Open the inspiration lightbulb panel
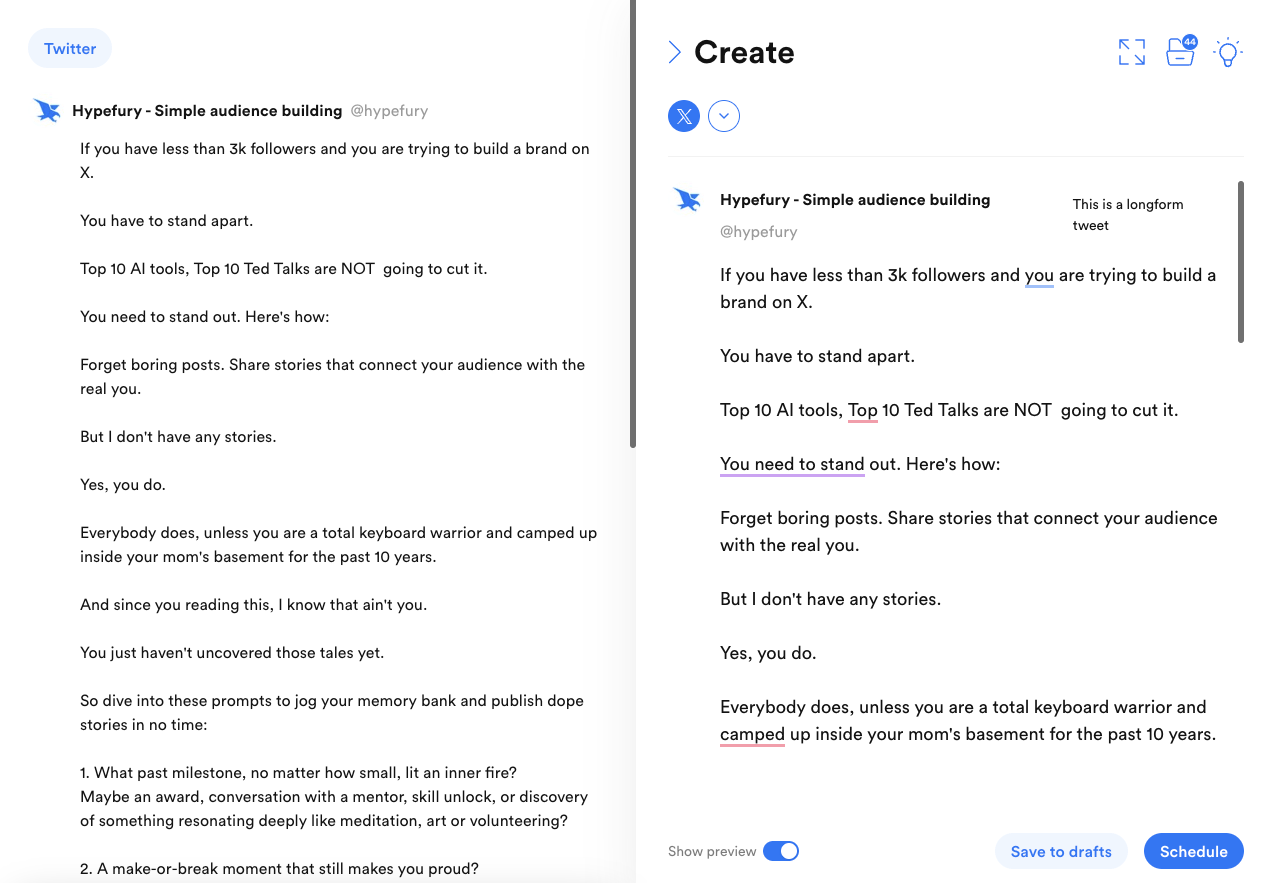Image resolution: width=1272 pixels, height=883 pixels. [1227, 52]
